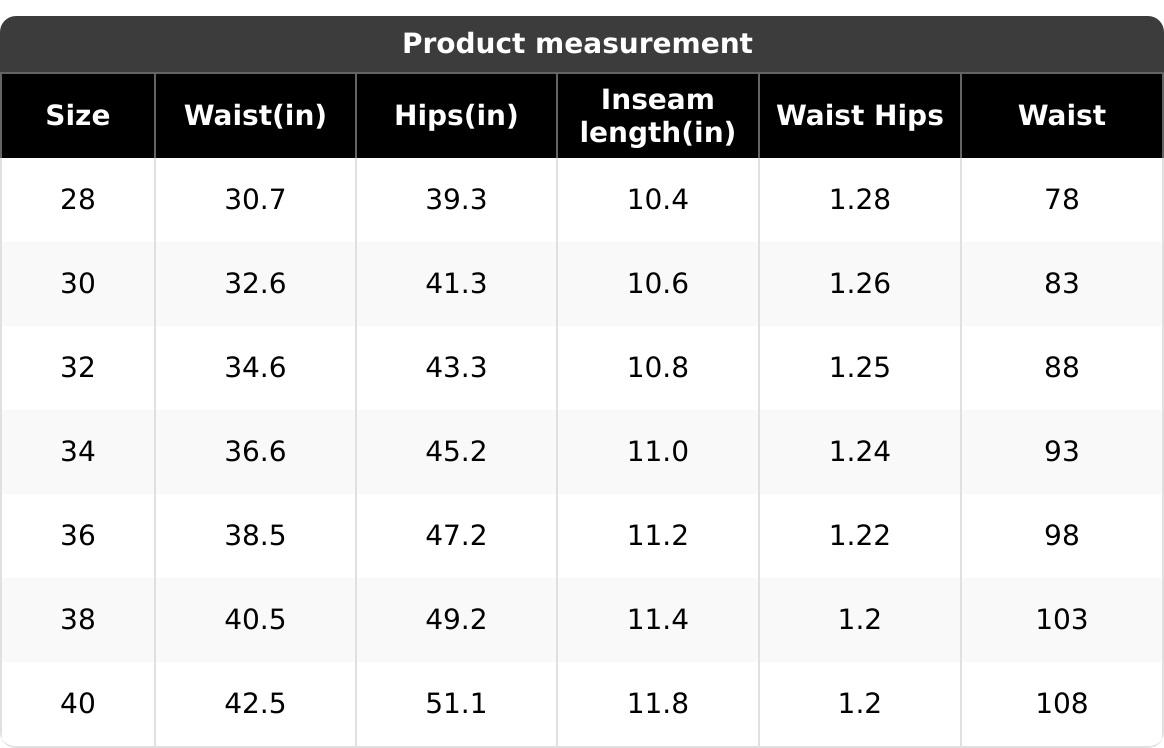Select the Inseam length(in) header
1164x748 pixels.
point(658,116)
